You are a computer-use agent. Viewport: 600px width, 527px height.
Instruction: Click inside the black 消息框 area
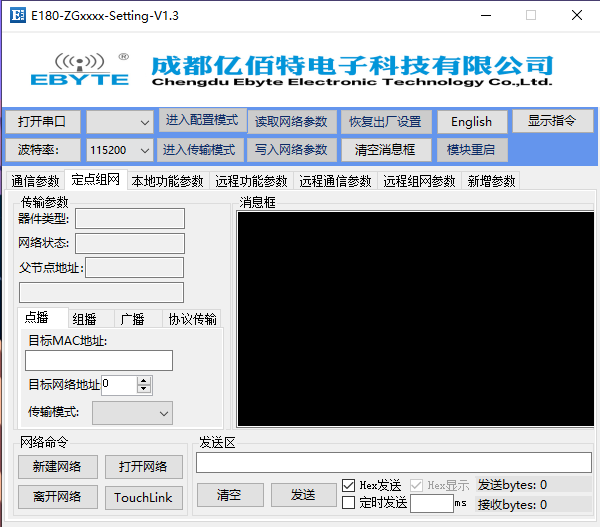416,319
